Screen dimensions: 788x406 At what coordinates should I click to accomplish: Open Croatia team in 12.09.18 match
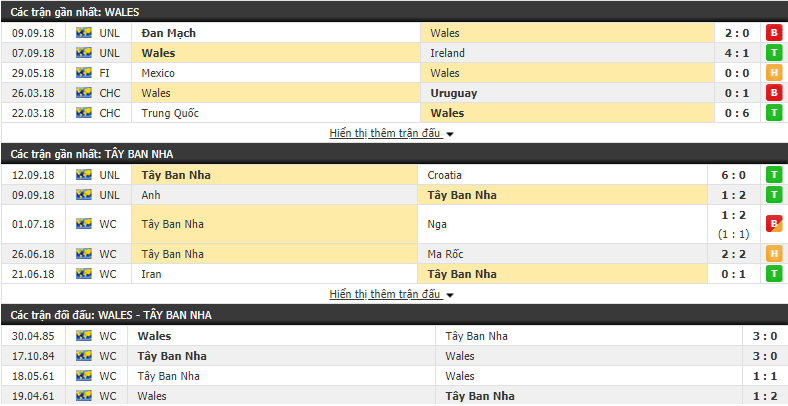[x=444, y=175]
